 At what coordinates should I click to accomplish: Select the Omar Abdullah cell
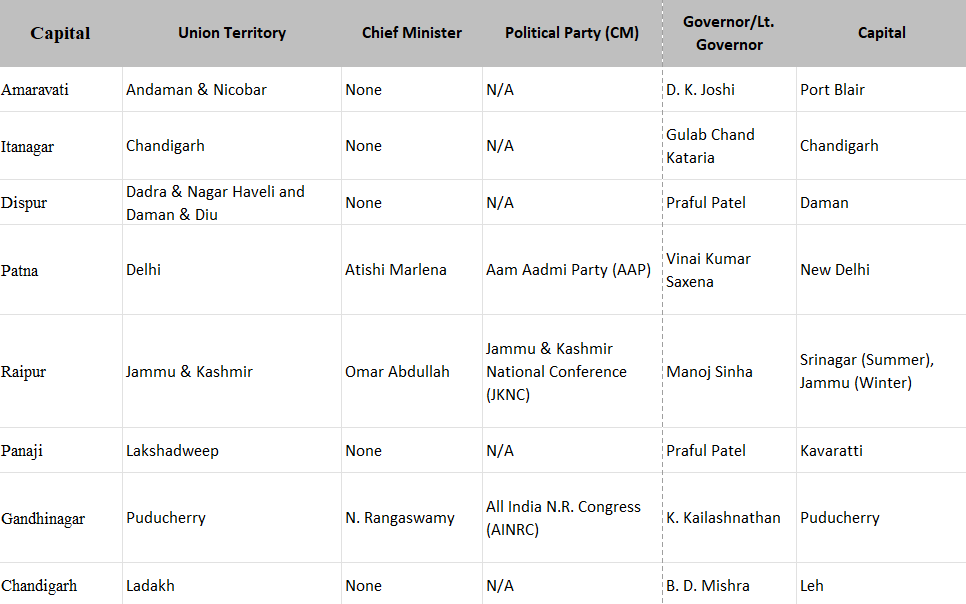(x=397, y=372)
